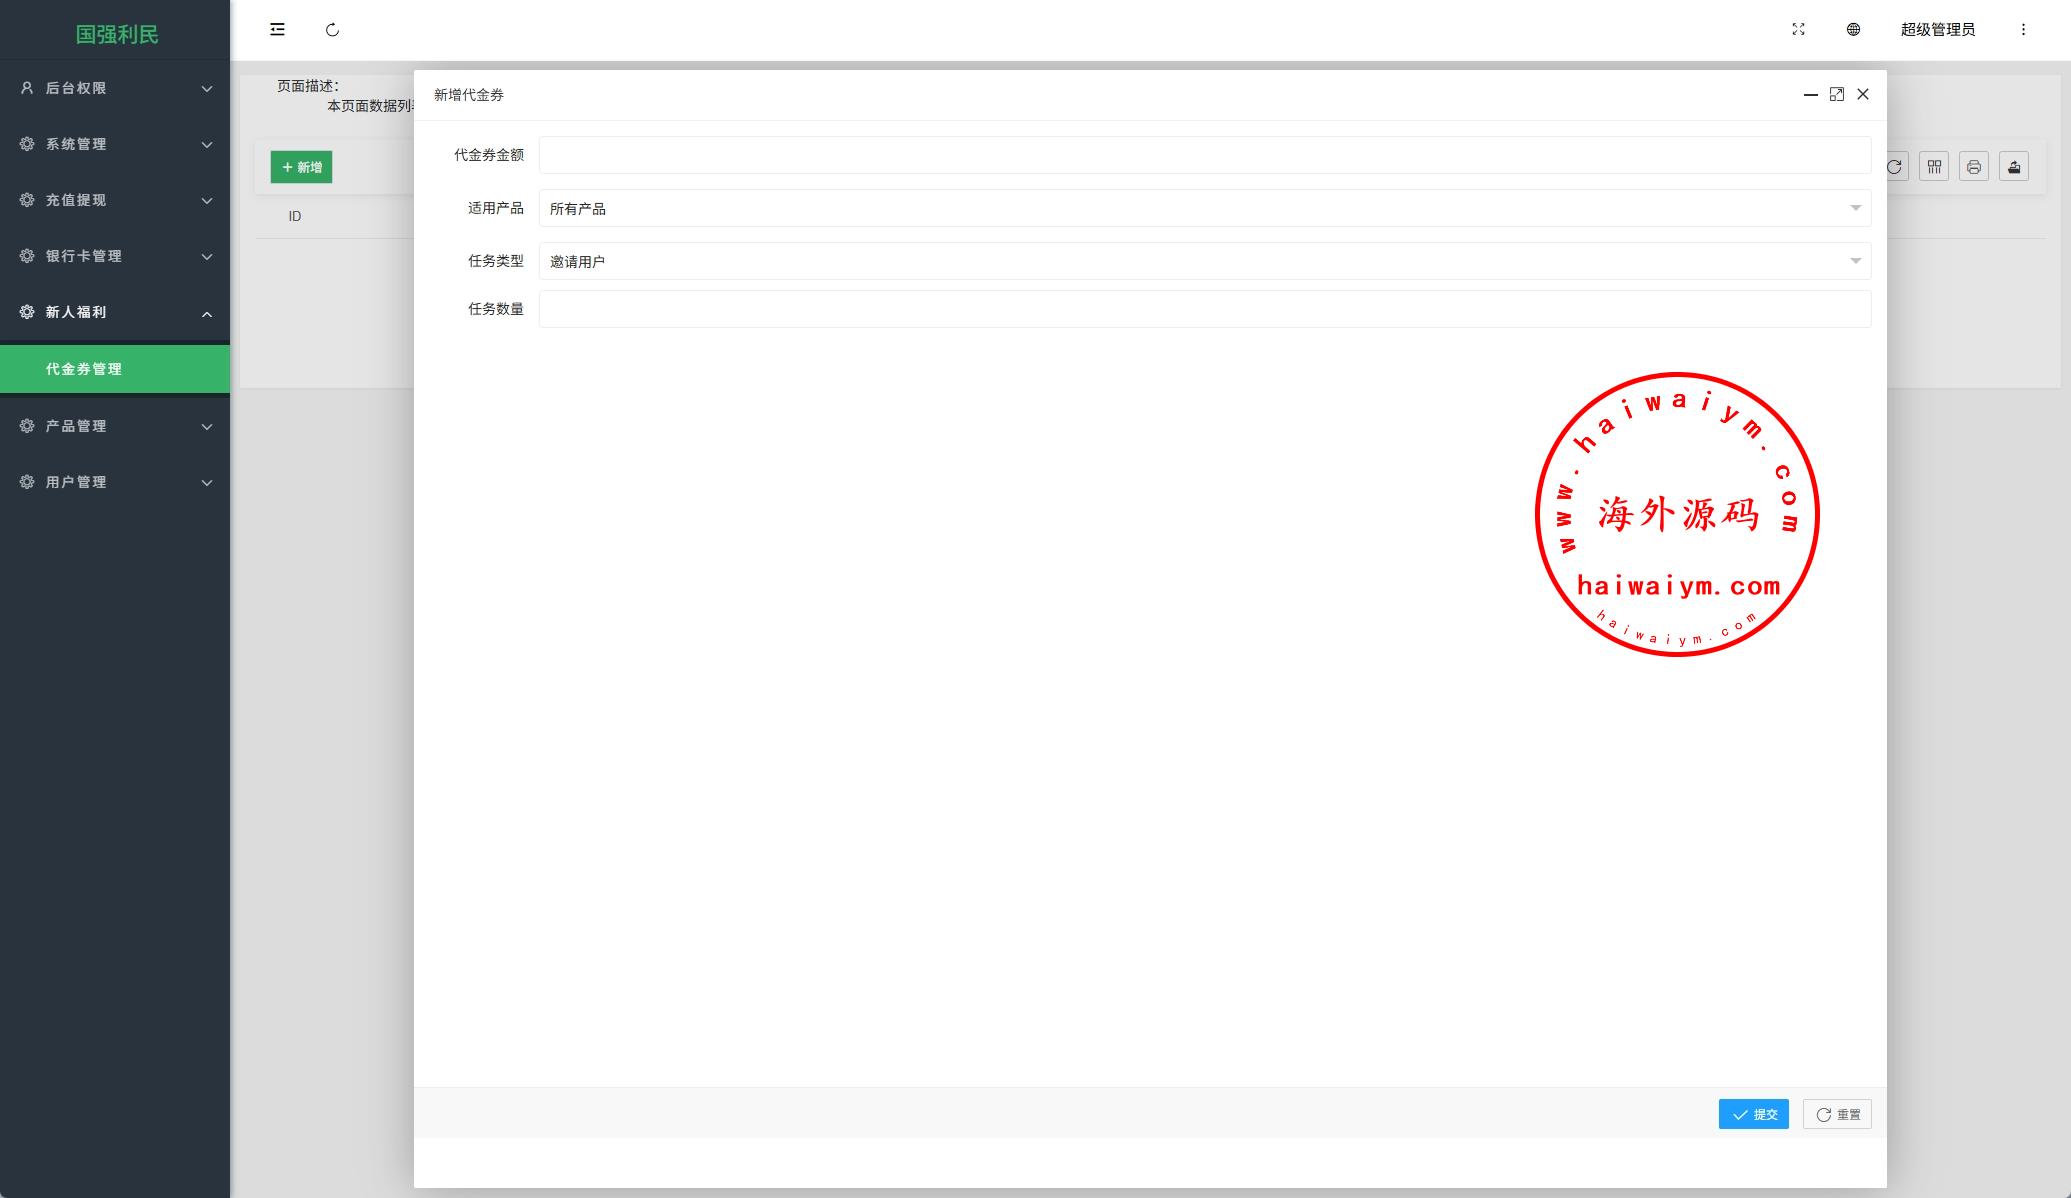Enter fullscreen using the fullscreen icon
Viewport: 2071px width, 1198px height.
[1798, 30]
